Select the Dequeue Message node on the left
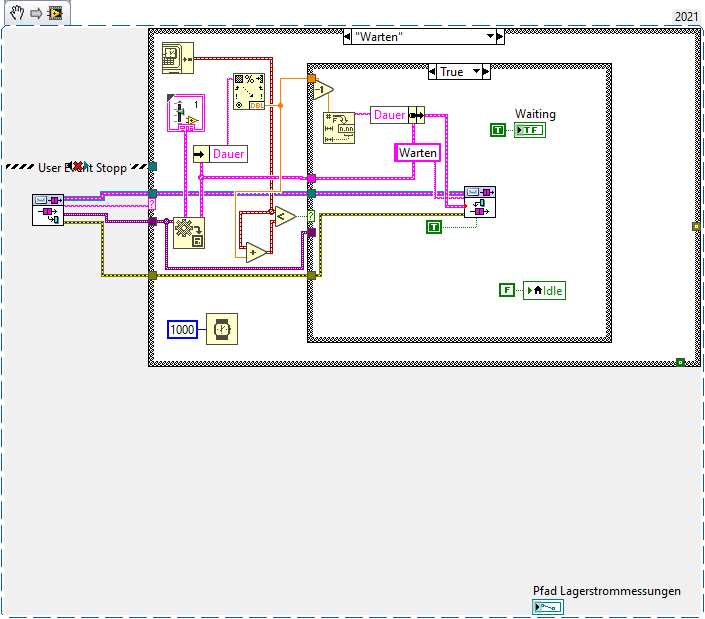 pos(48,210)
